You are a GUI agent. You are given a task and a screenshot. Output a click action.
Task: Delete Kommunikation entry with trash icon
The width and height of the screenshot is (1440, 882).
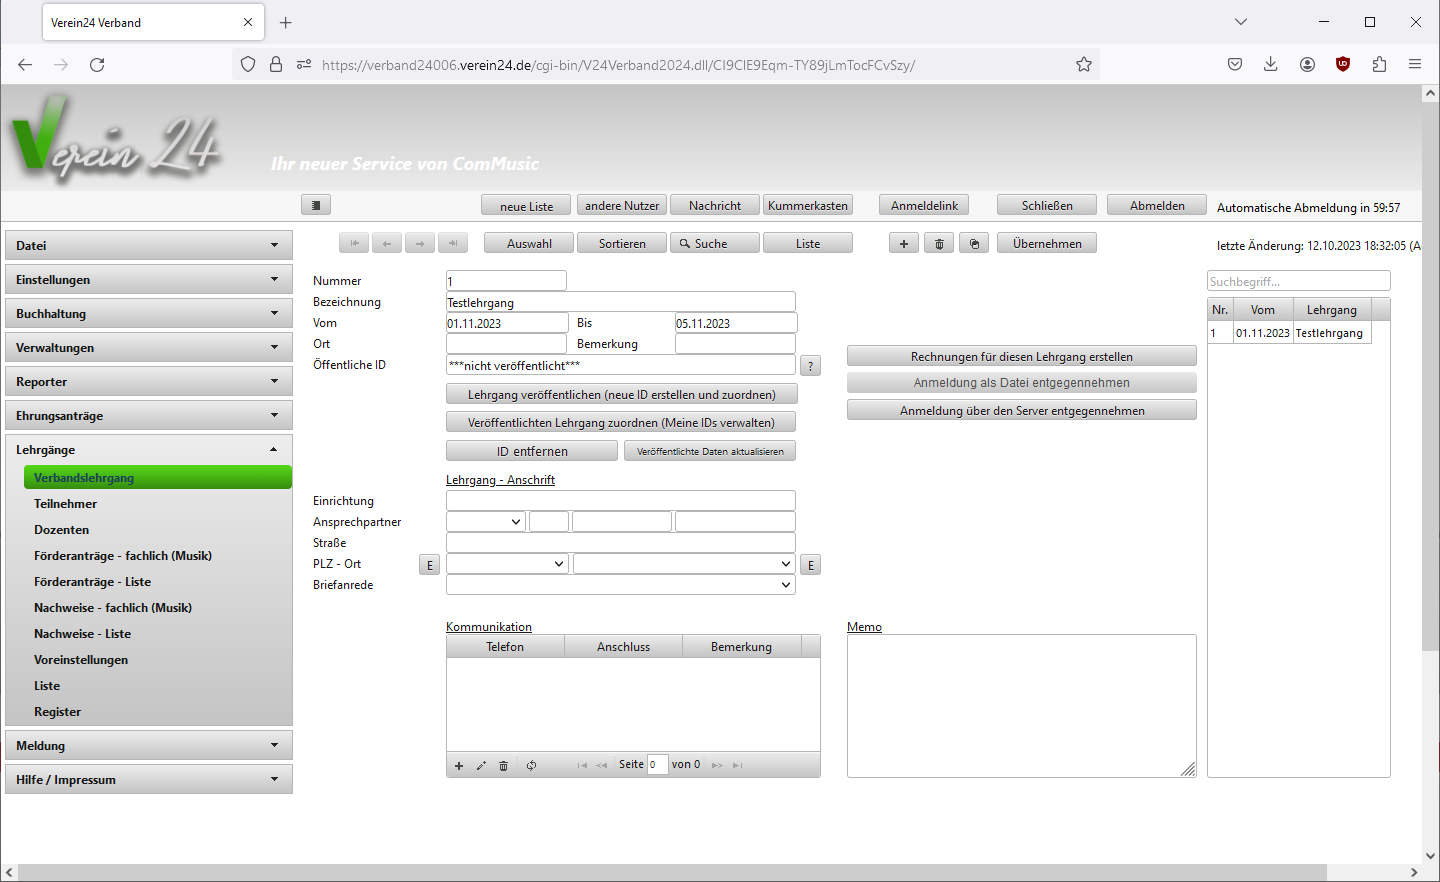[504, 765]
